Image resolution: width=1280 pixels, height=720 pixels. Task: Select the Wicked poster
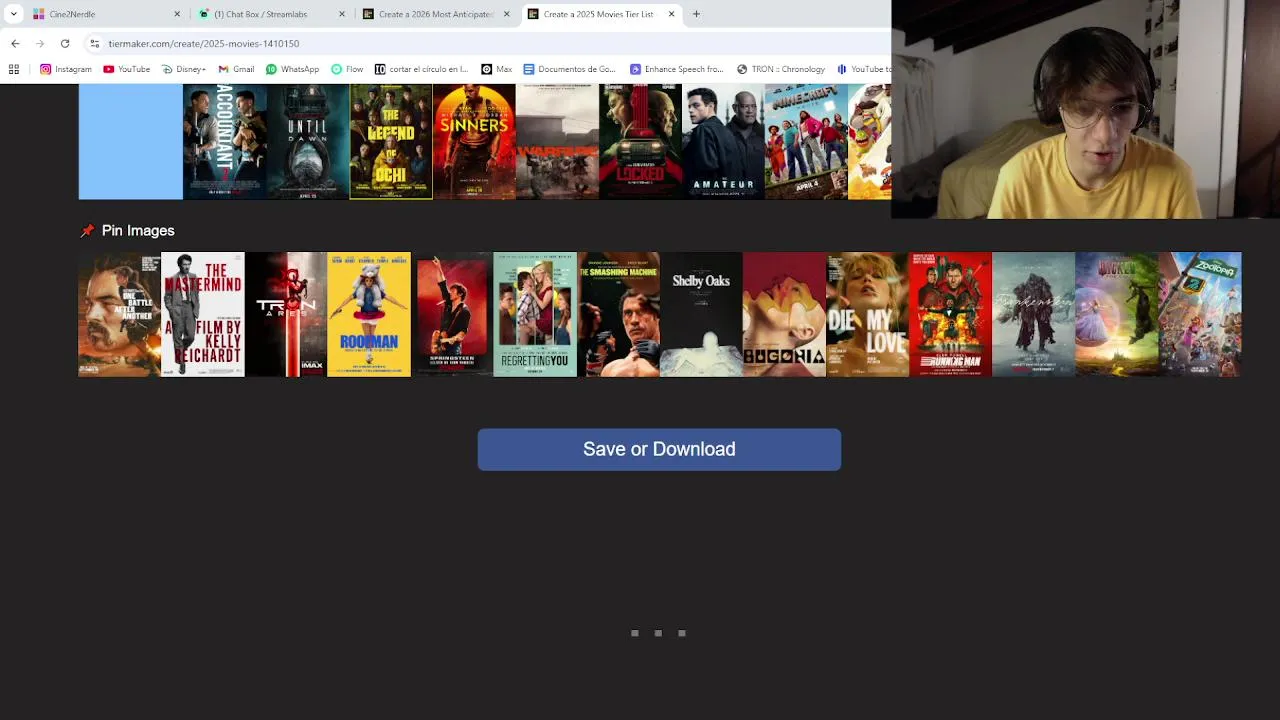click(1116, 314)
